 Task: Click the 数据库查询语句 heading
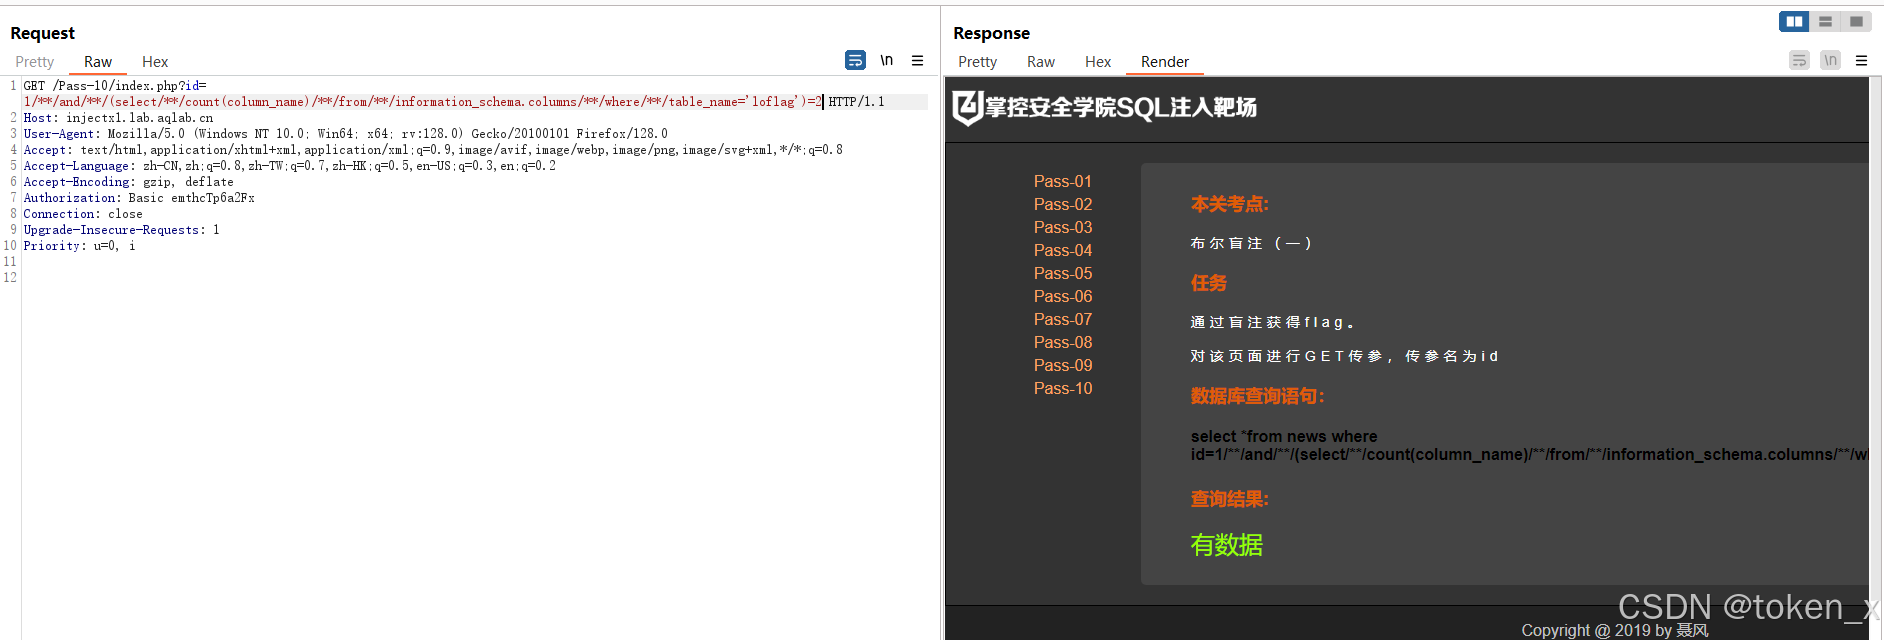[x=1257, y=396]
